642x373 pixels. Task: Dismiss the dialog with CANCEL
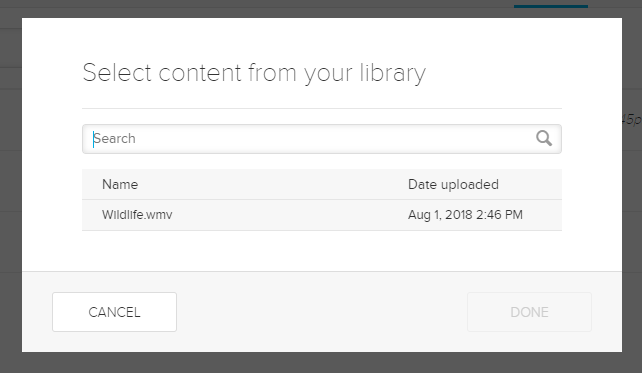click(114, 312)
